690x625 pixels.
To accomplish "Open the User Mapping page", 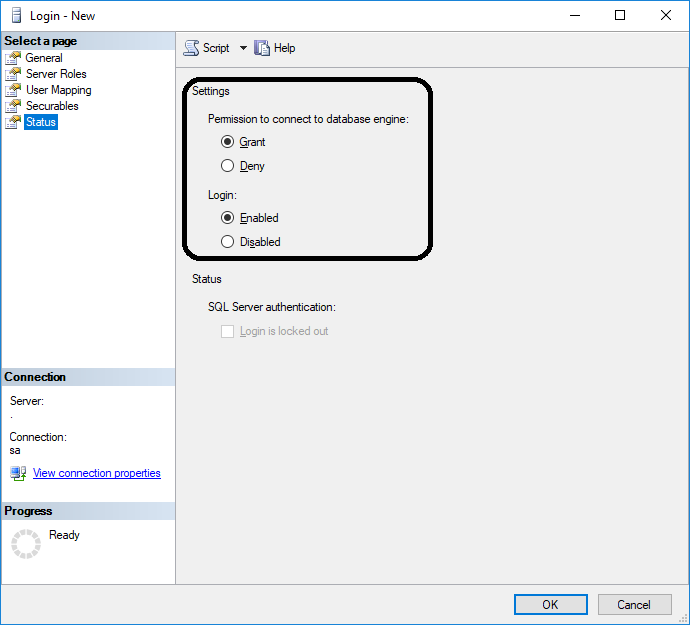I will (59, 90).
